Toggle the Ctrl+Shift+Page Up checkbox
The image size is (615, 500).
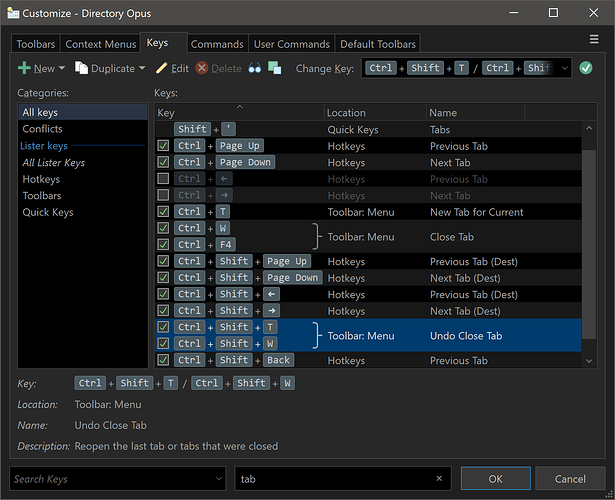tap(163, 261)
